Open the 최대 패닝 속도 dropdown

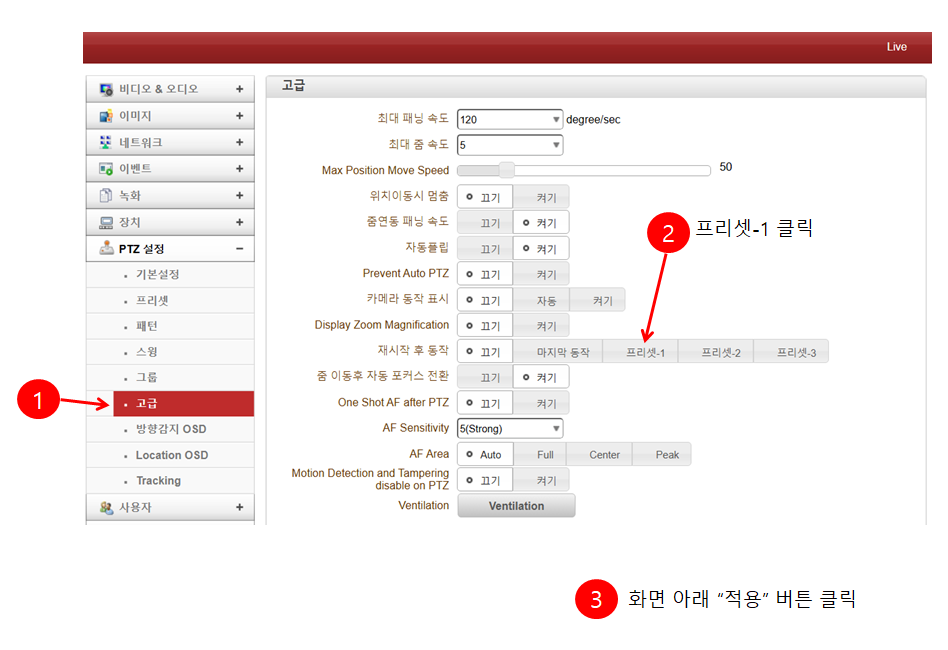pos(510,119)
